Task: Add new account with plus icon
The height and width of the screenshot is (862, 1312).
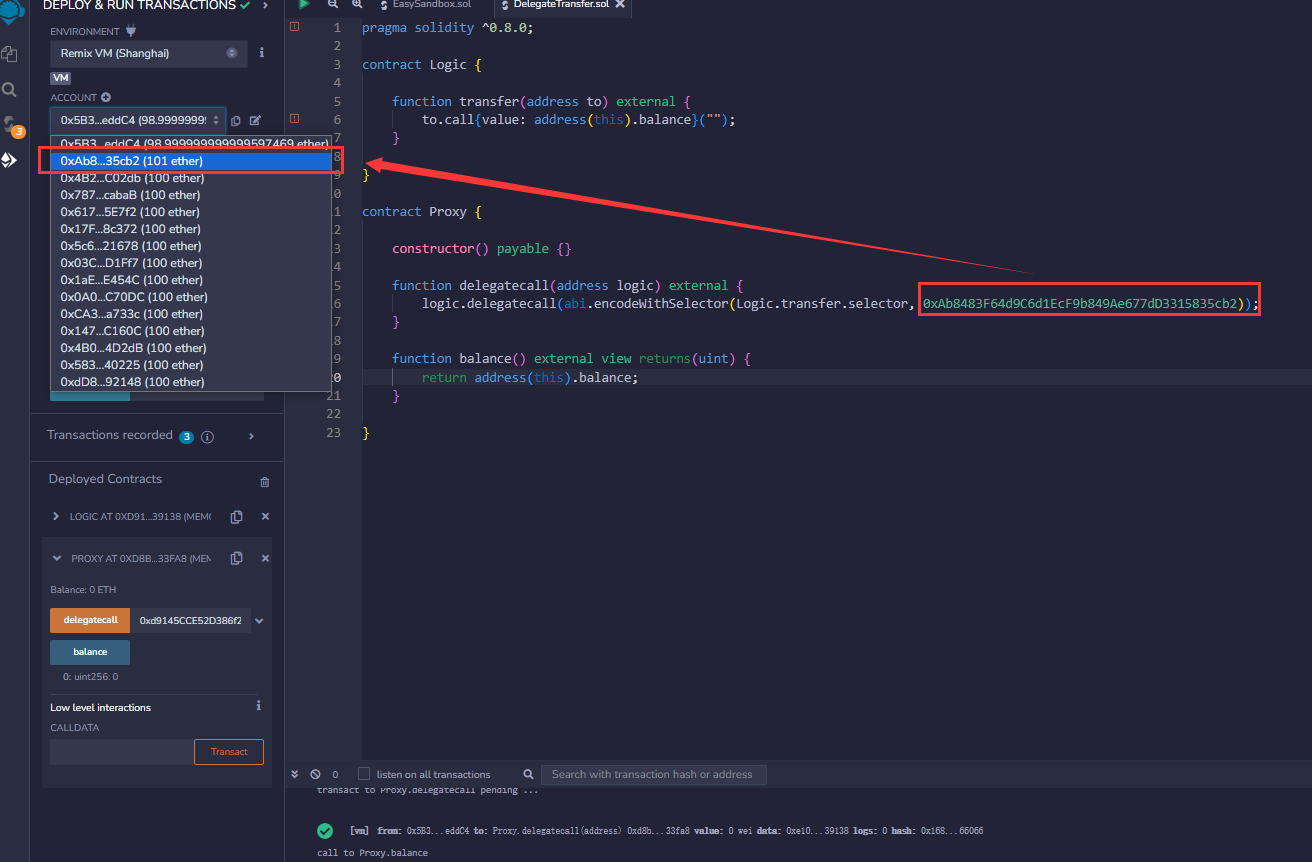Action: tap(106, 97)
